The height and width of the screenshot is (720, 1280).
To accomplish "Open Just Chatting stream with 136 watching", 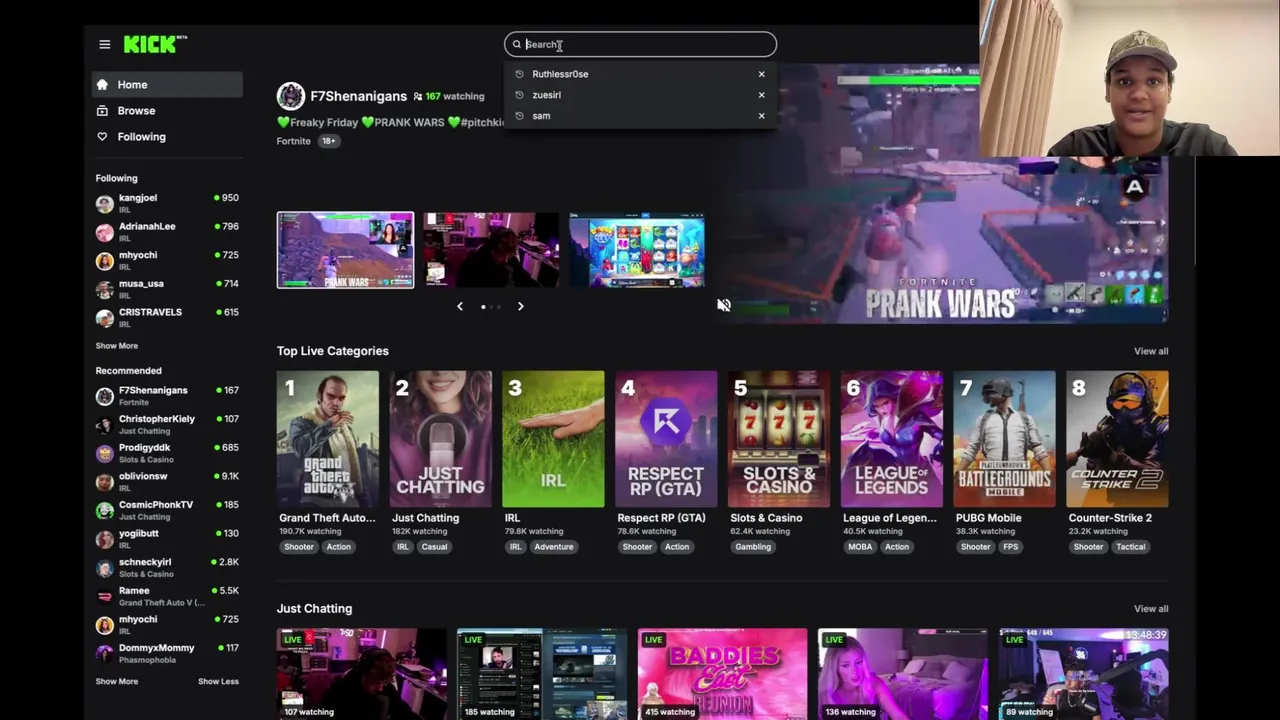I will [902, 674].
